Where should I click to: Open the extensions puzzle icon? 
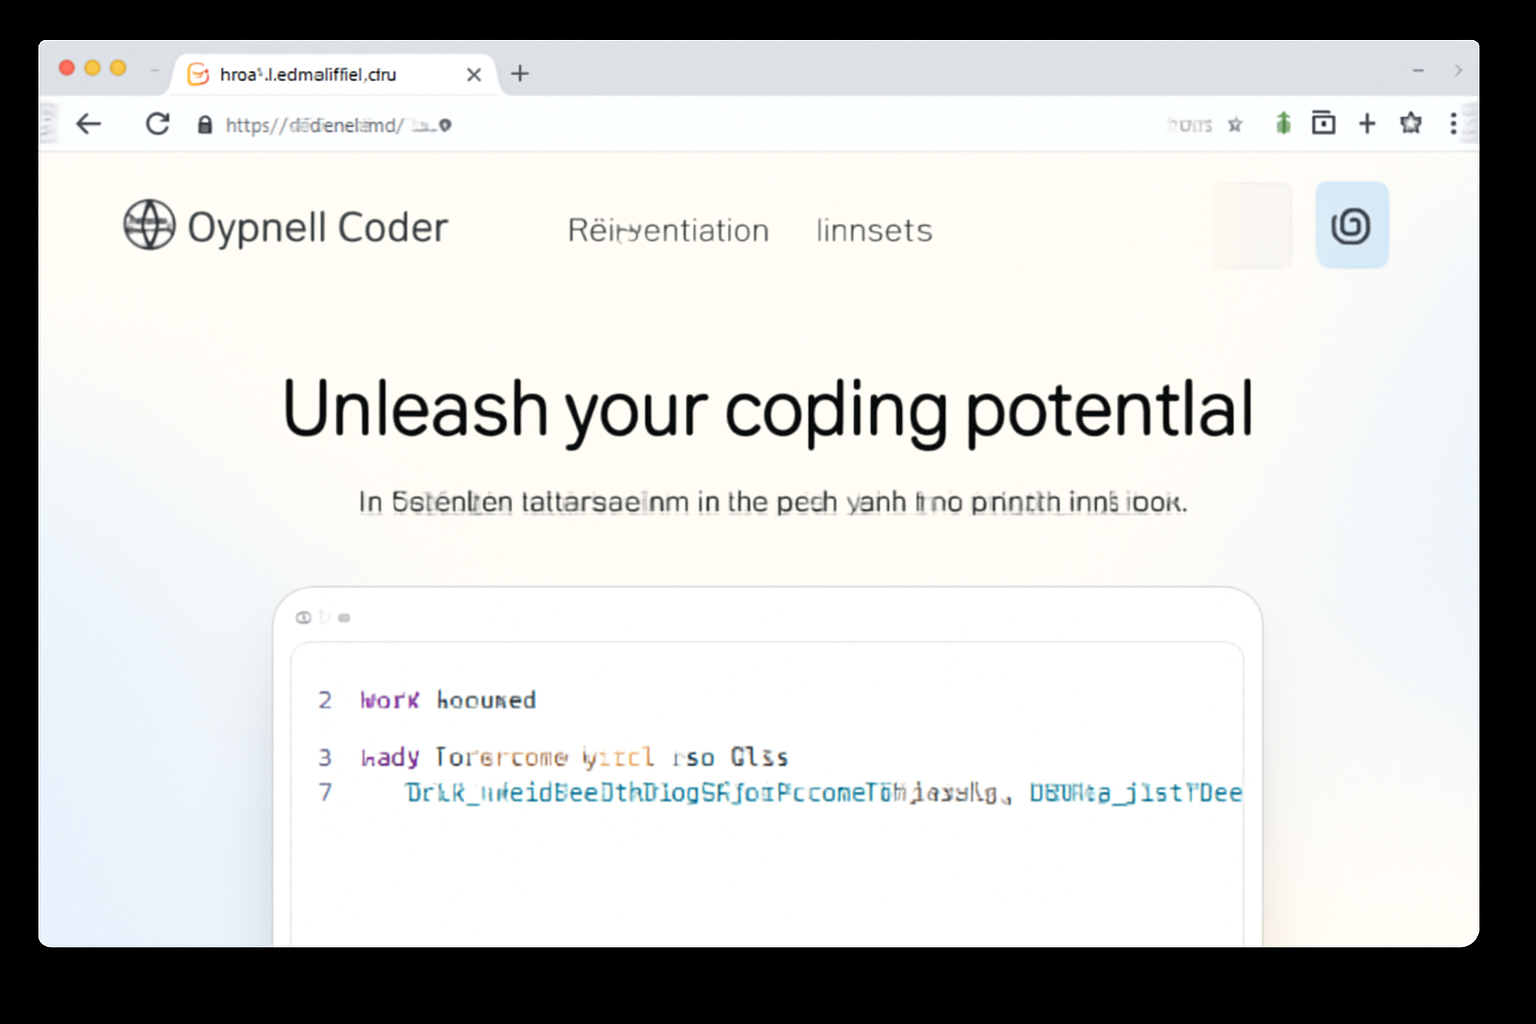click(1411, 123)
